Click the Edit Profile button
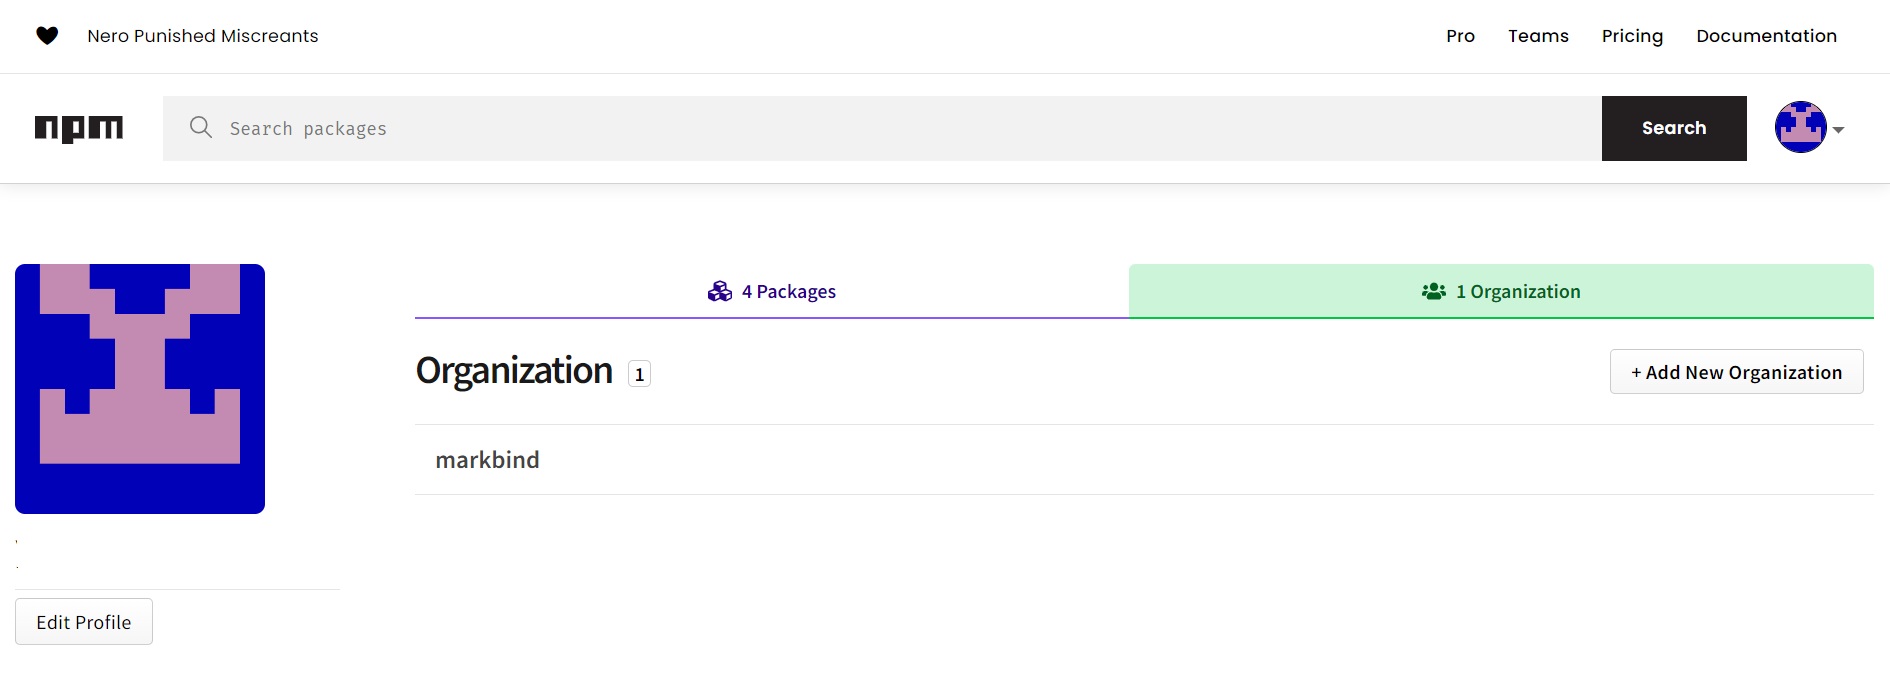Image resolution: width=1890 pixels, height=681 pixels. [x=83, y=621]
